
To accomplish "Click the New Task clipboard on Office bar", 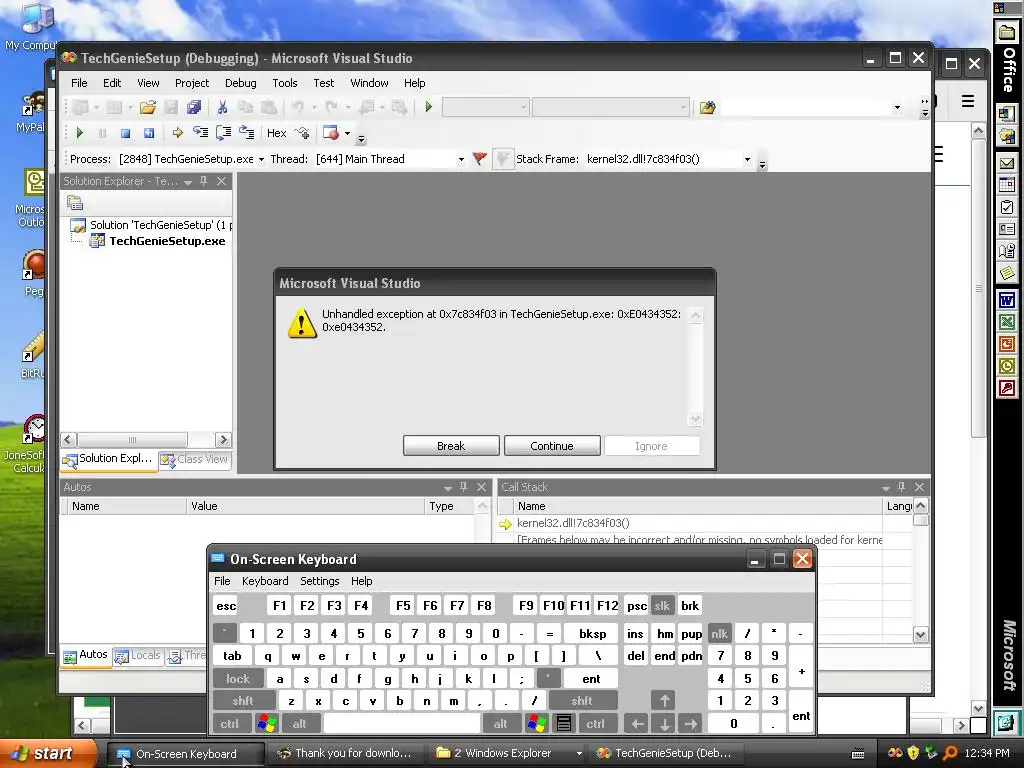I will click(x=1006, y=207).
